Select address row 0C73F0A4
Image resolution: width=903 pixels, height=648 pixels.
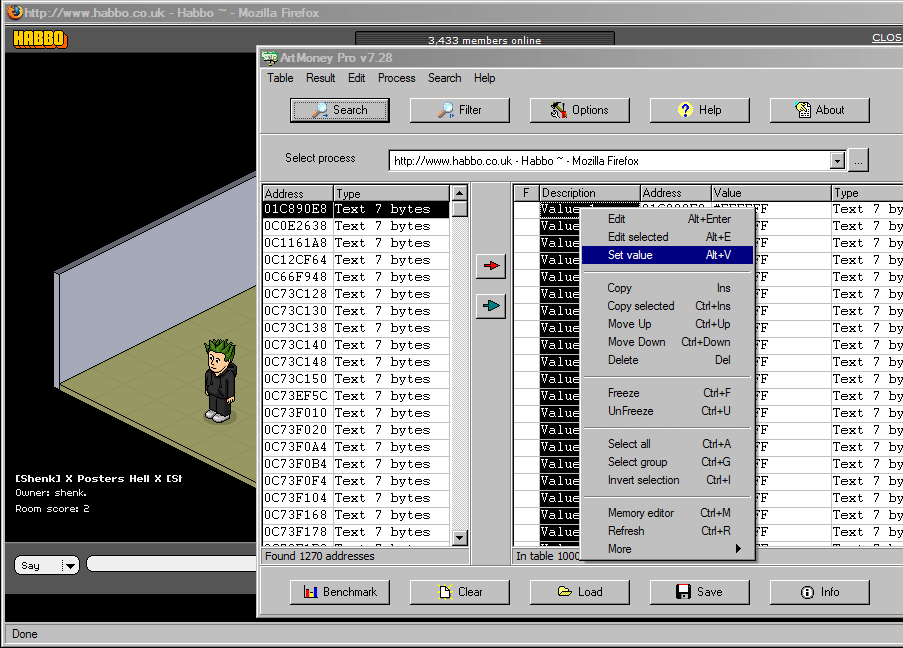pyautogui.click(x=356, y=447)
